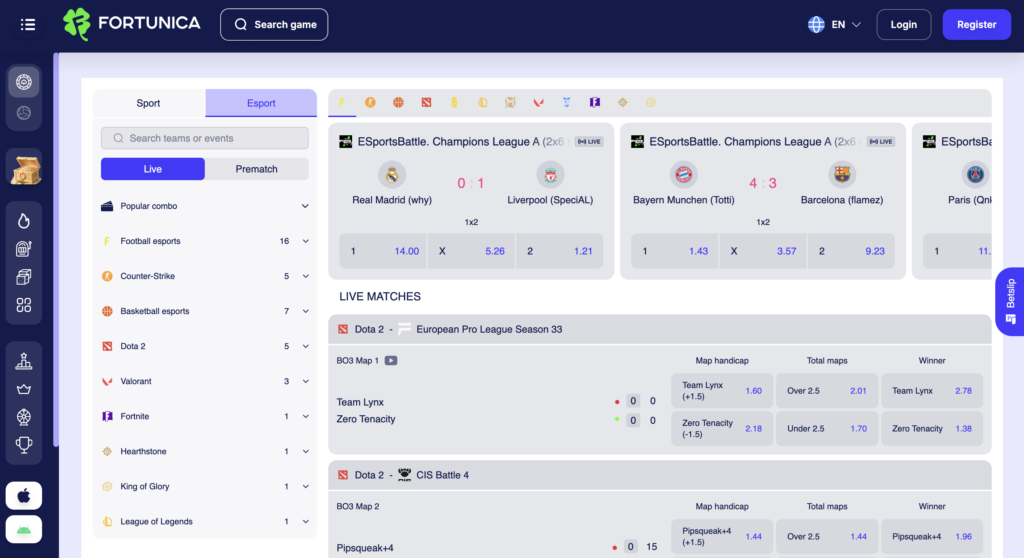The width and height of the screenshot is (1024, 558).
Task: Select Counter-Strike icon in top filter bar
Action: click(x=370, y=103)
